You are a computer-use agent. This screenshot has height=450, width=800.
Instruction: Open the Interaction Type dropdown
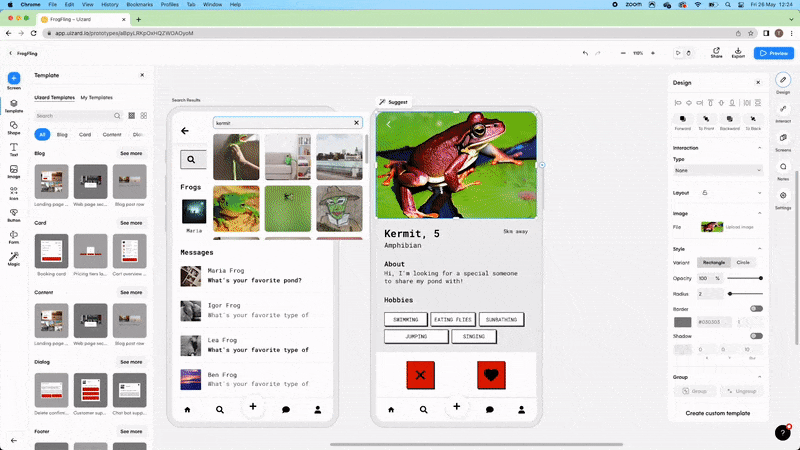point(717,171)
